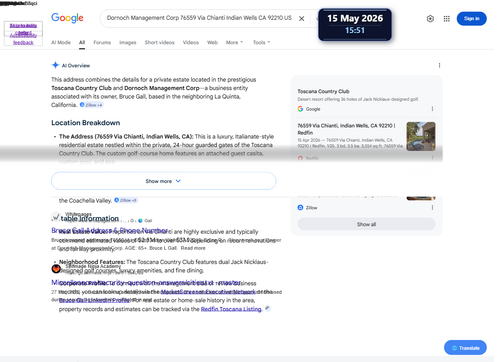Click in the Google search input field

click(199, 18)
